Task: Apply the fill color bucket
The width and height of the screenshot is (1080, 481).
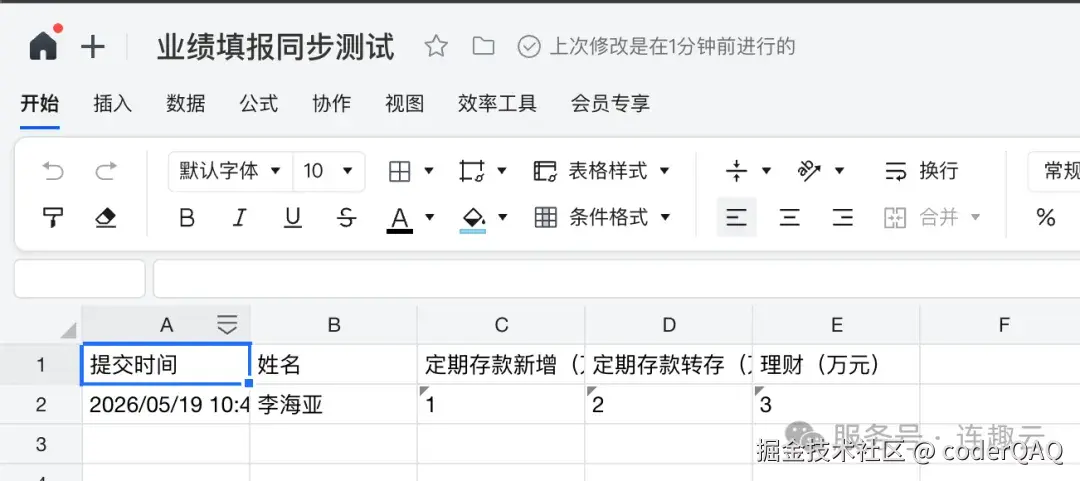Action: [x=472, y=220]
